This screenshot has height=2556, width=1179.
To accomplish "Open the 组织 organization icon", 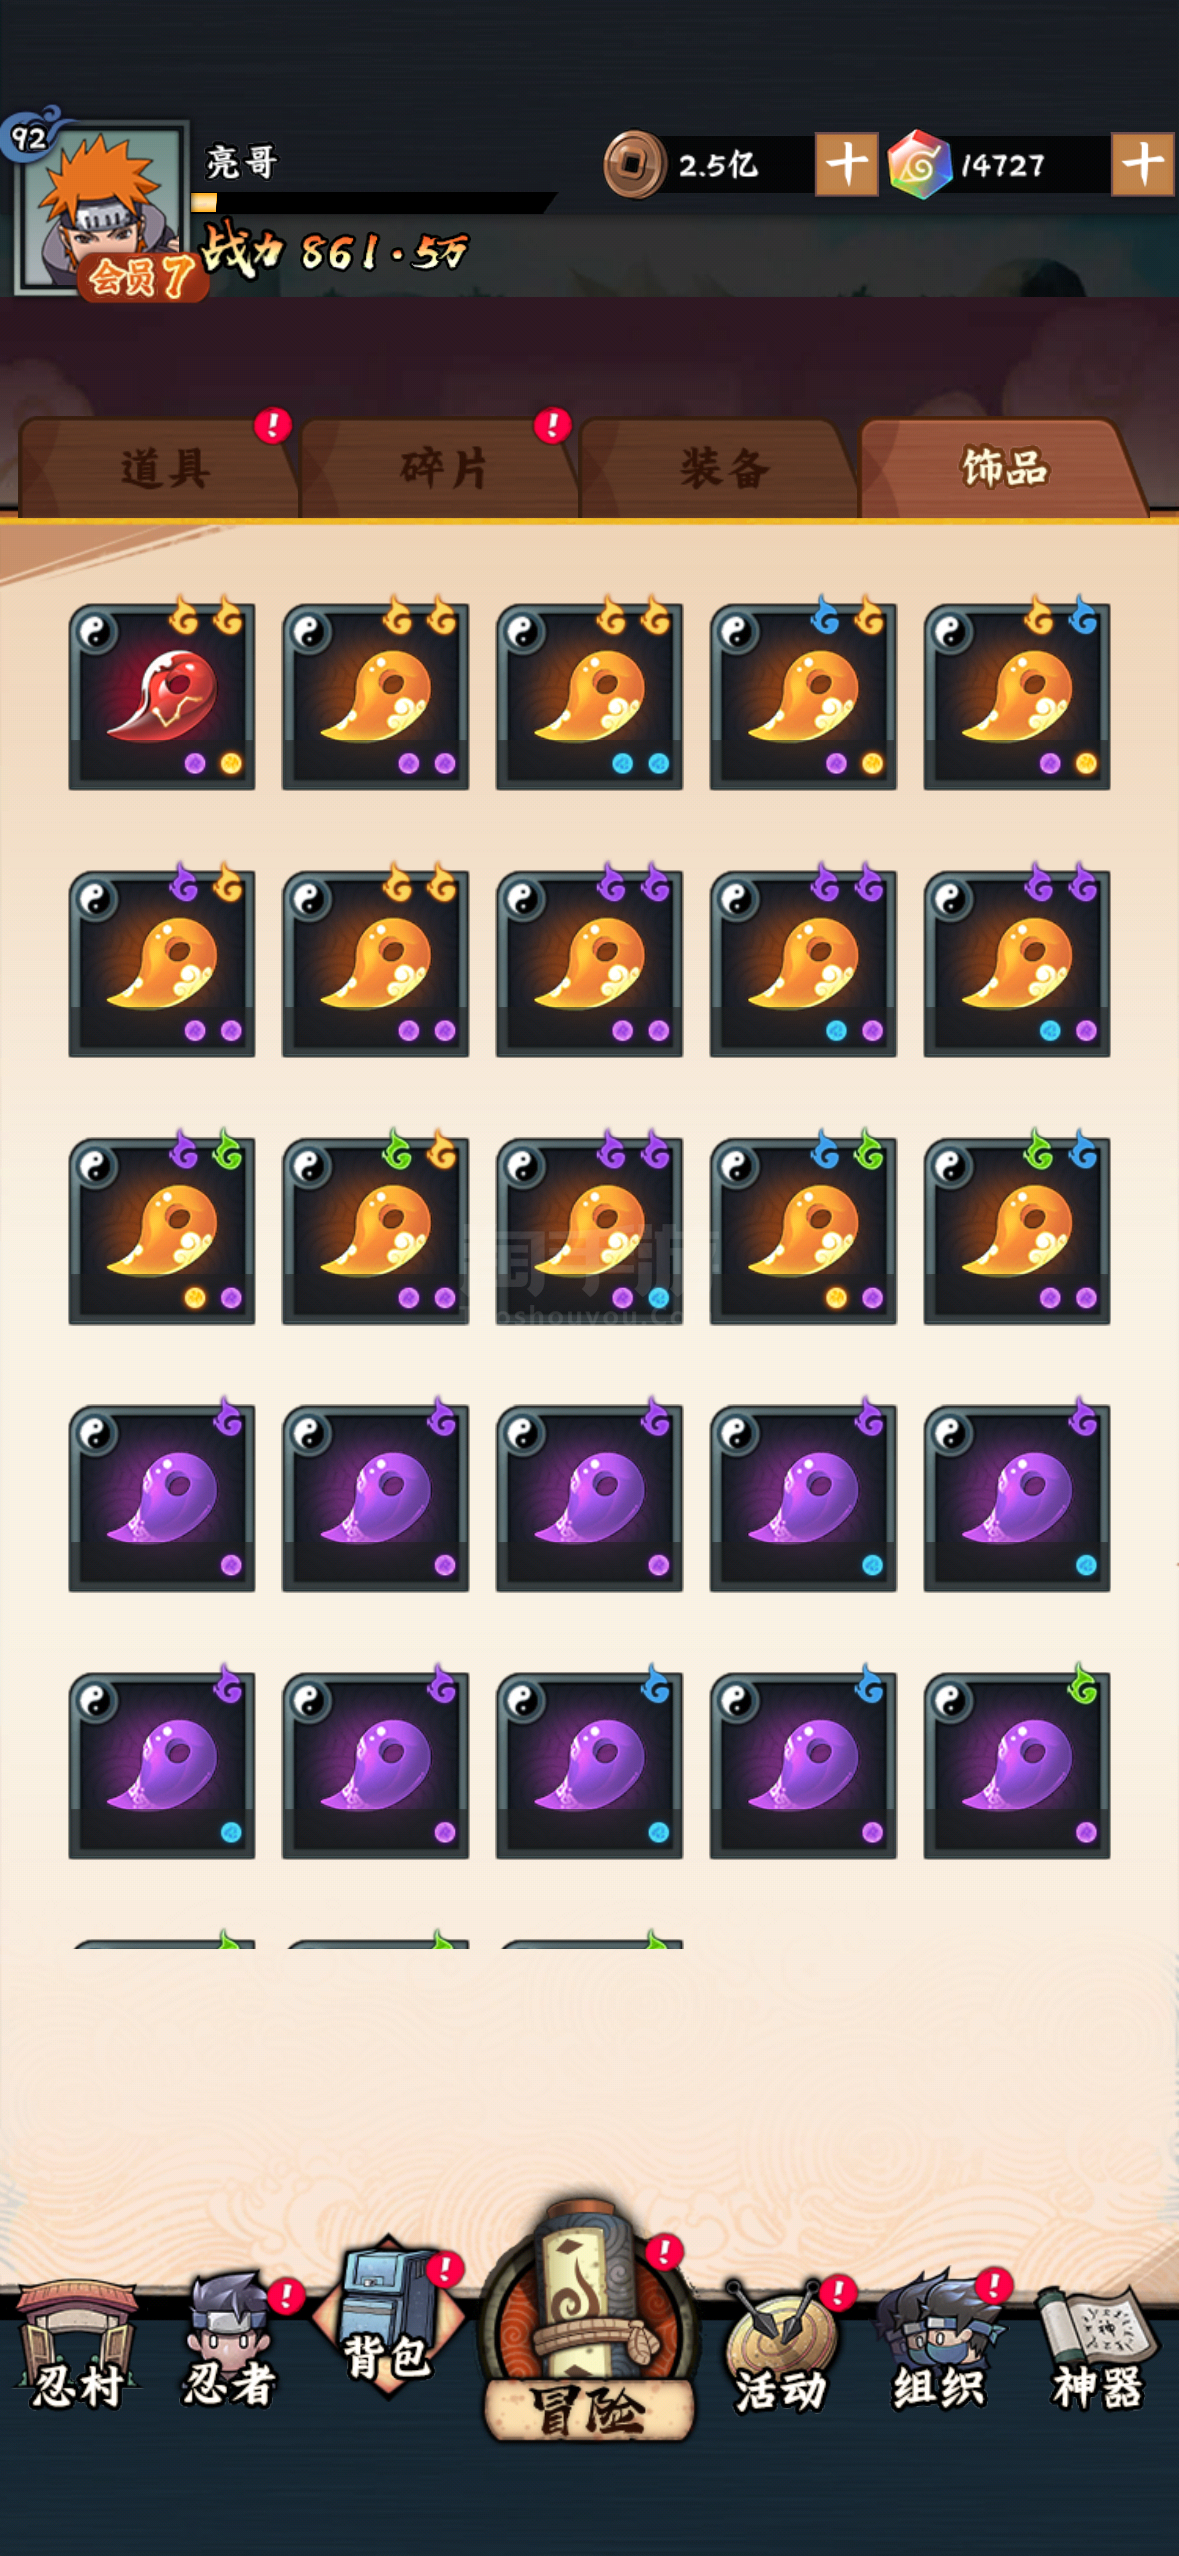I will (940, 2342).
